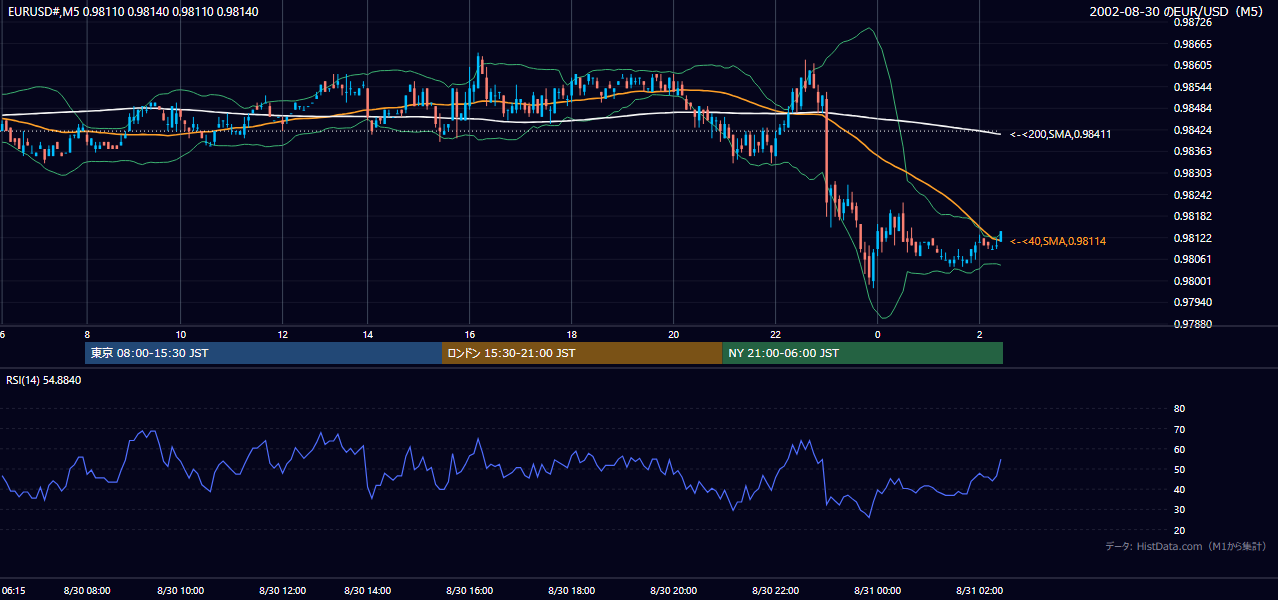
Task: Click the 40 SMA 0.98114 label
Action: tap(1058, 241)
